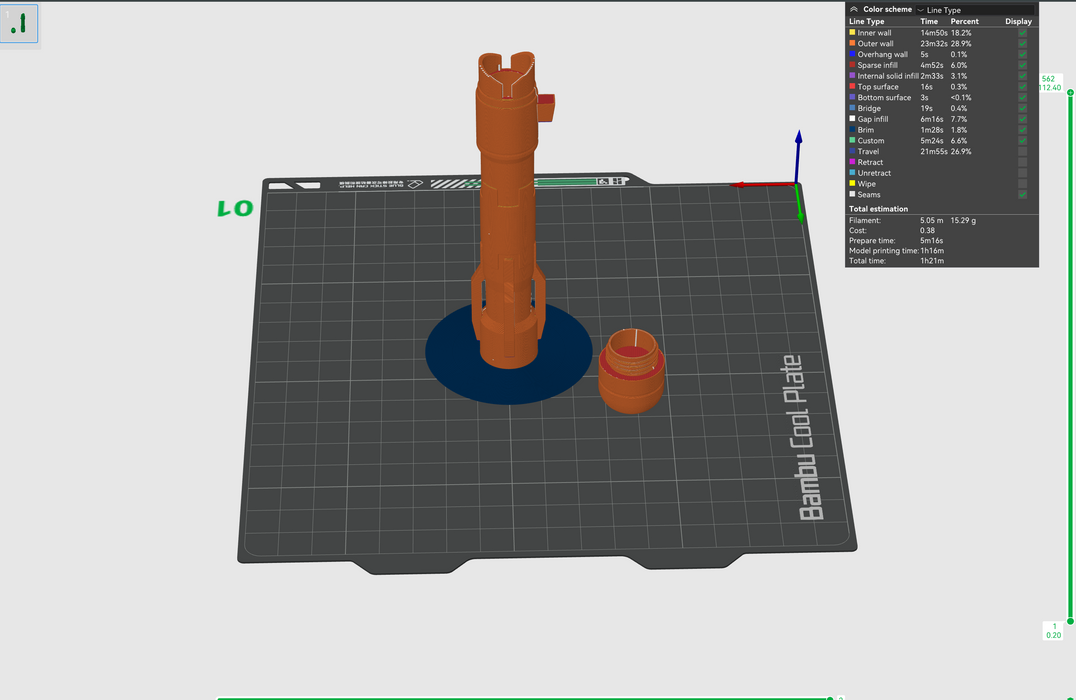This screenshot has height=700, width=1076.
Task: Click the Sparse infill color swatch
Action: pos(852,65)
